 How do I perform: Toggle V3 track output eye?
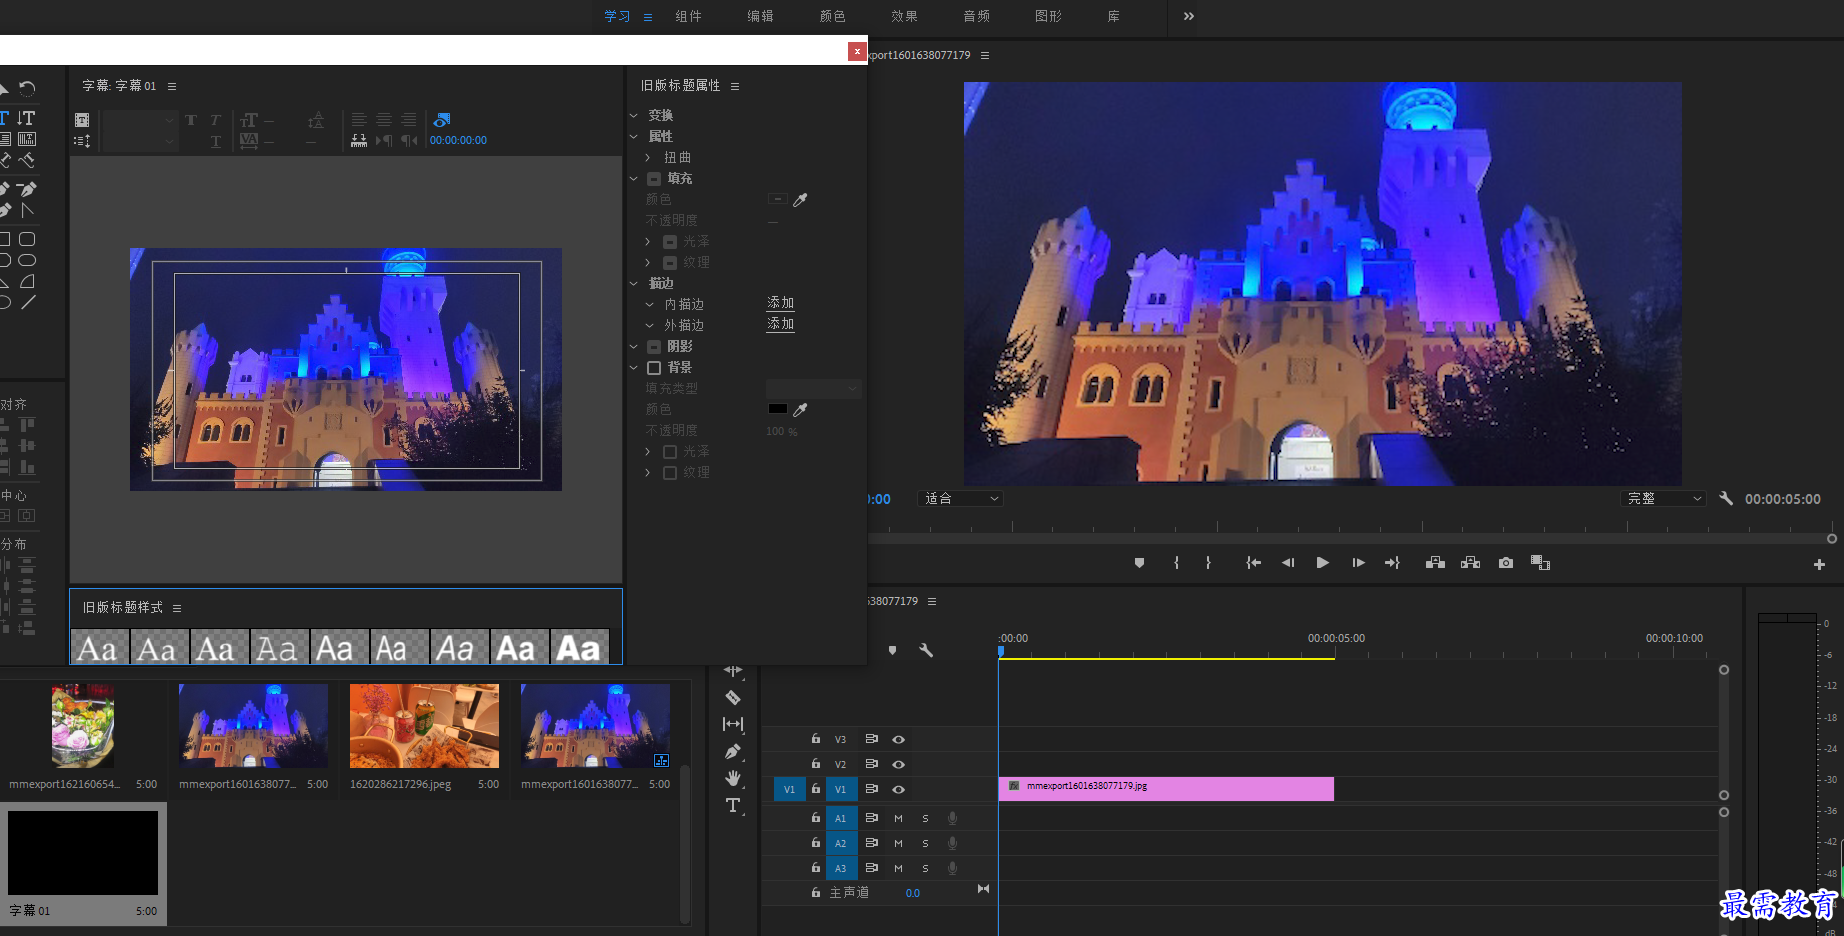pyautogui.click(x=899, y=740)
